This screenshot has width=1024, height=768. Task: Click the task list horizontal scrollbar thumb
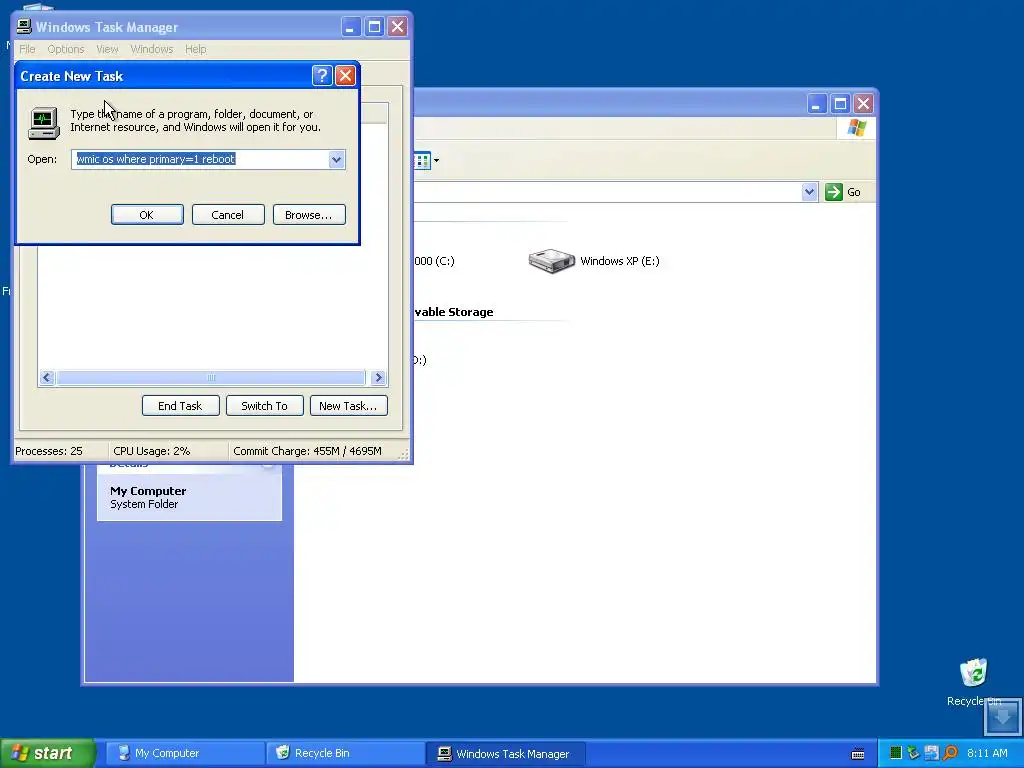(211, 377)
